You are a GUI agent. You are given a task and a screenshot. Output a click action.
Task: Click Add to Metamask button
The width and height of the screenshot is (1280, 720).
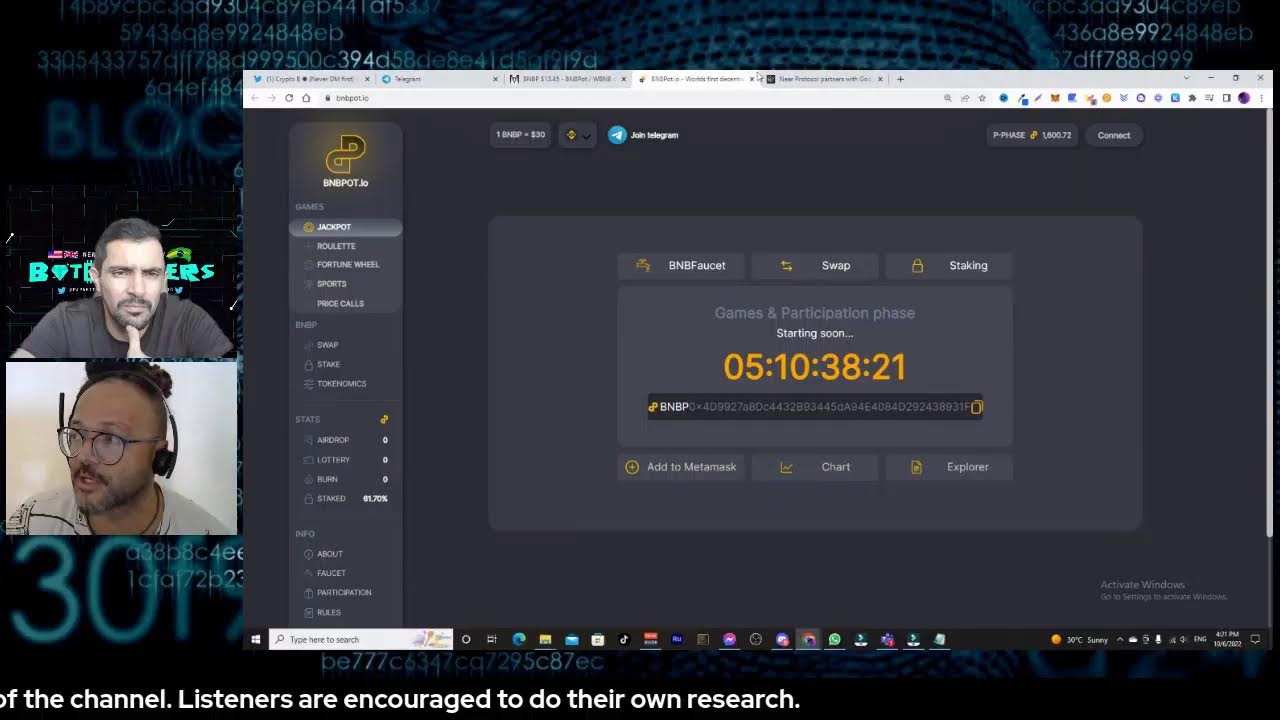click(x=681, y=467)
